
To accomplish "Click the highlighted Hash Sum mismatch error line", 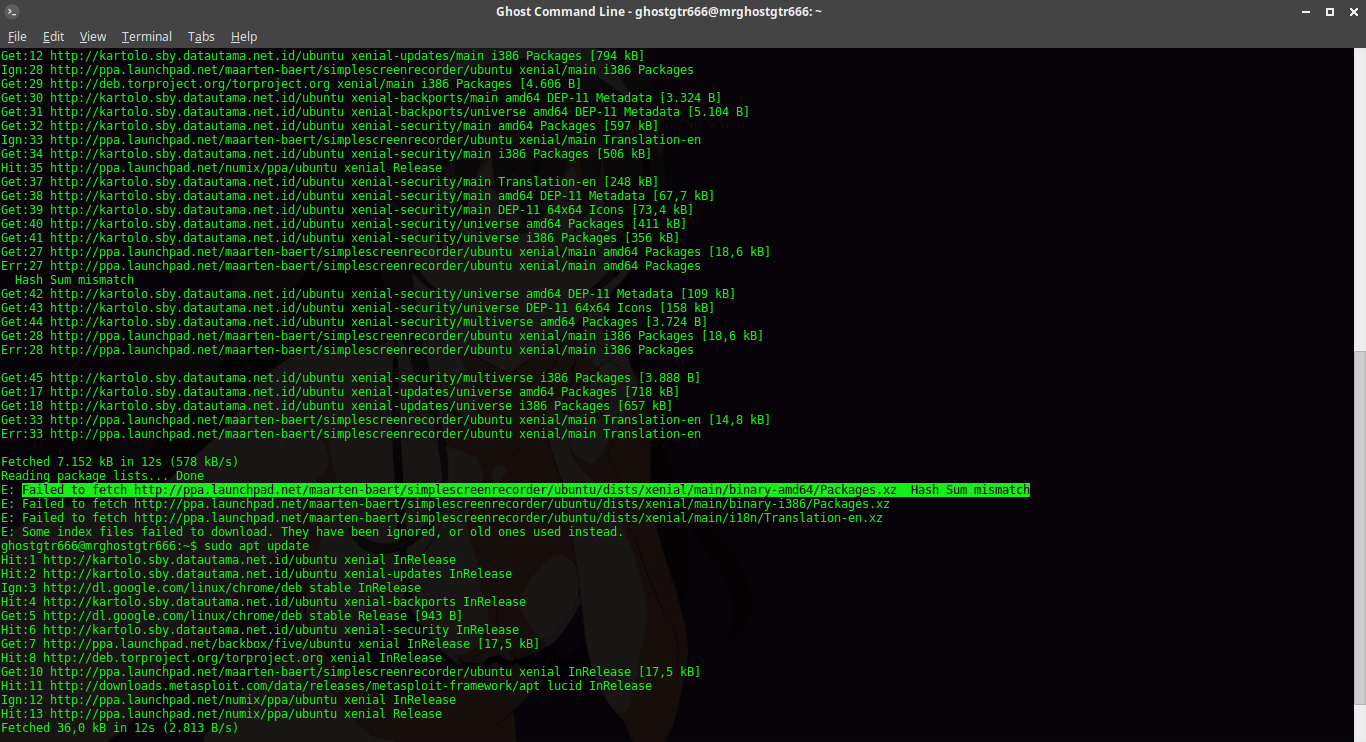I will 520,489.
